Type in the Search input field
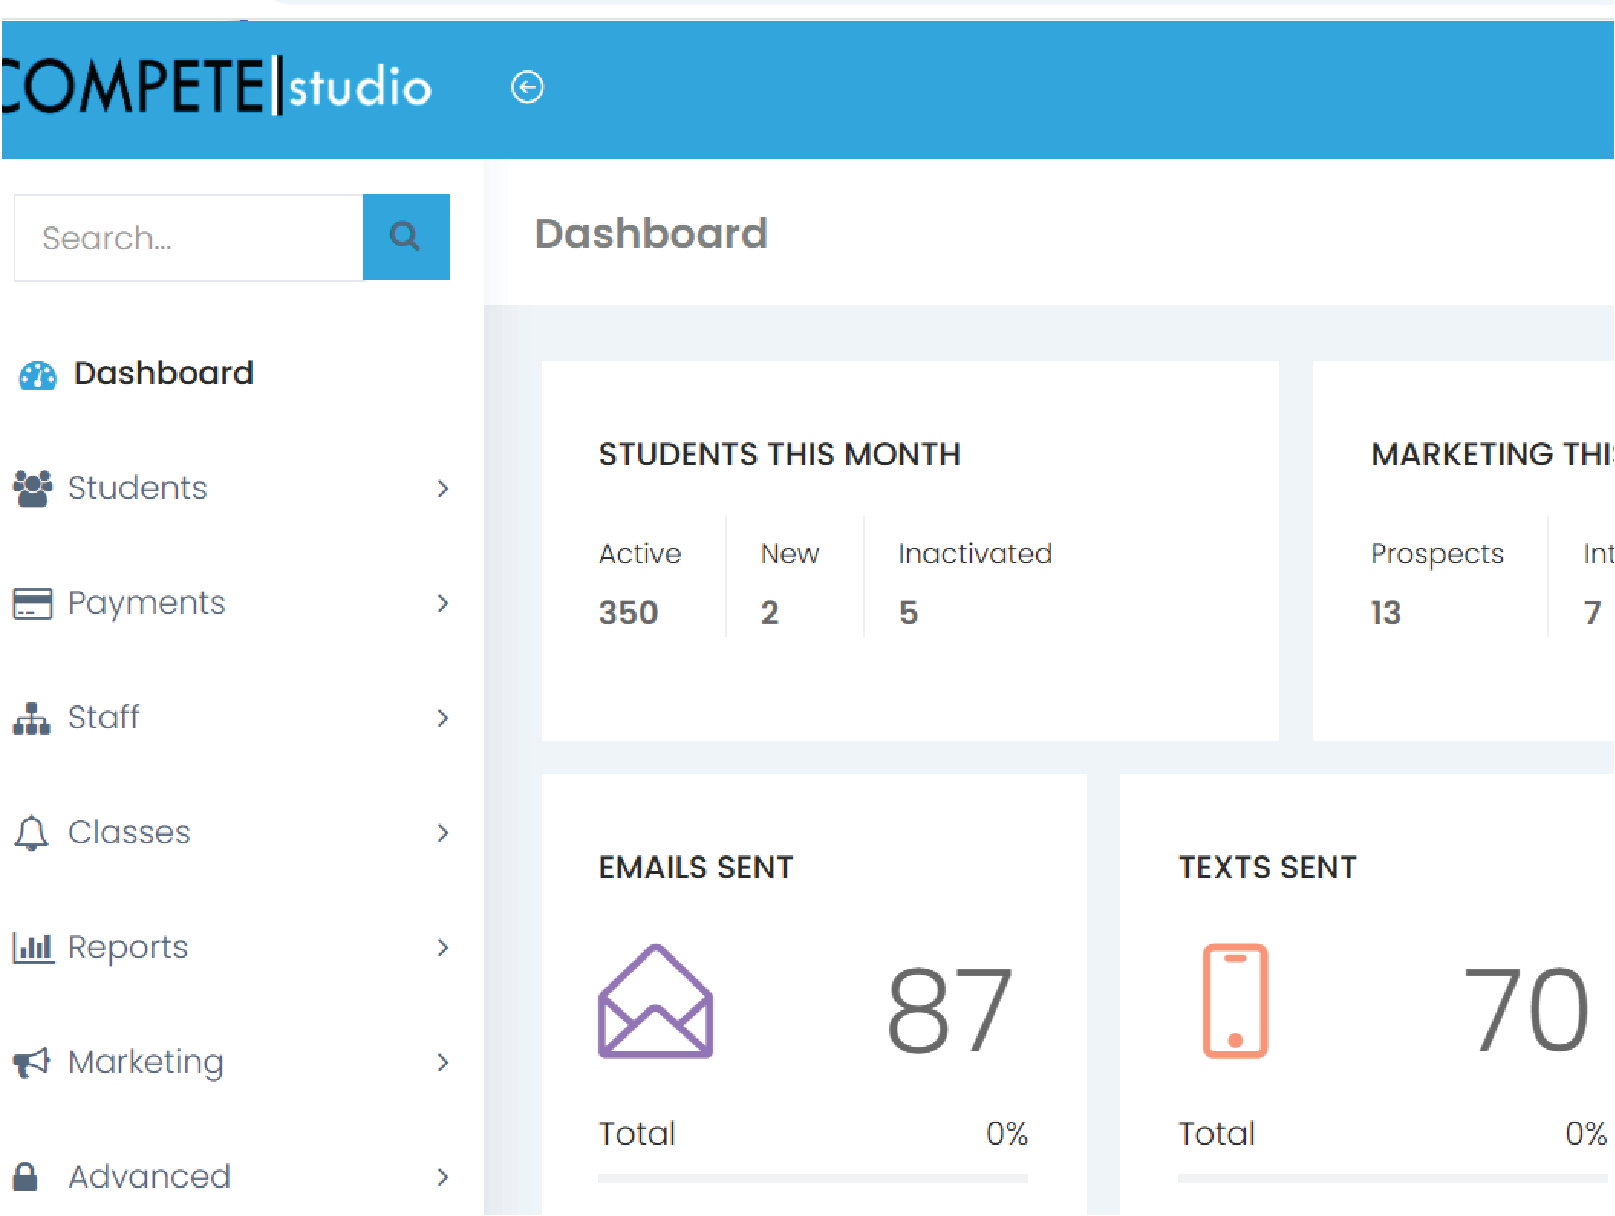This screenshot has width=1615, height=1216. click(x=188, y=237)
